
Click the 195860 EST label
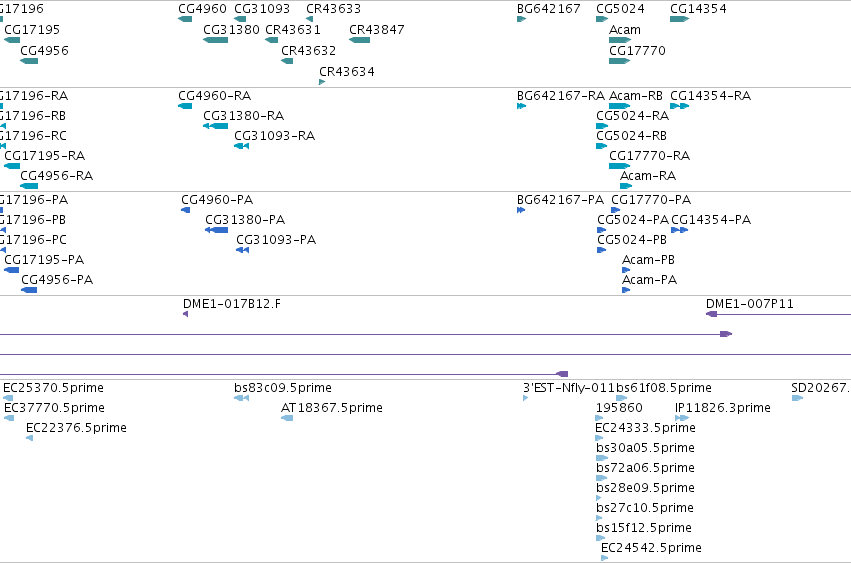(619, 408)
